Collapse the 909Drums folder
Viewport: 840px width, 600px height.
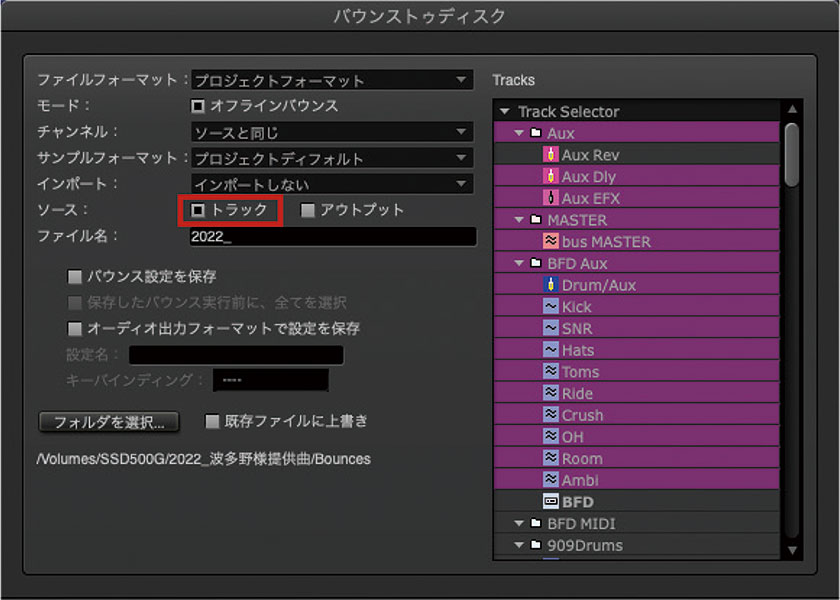(x=519, y=545)
